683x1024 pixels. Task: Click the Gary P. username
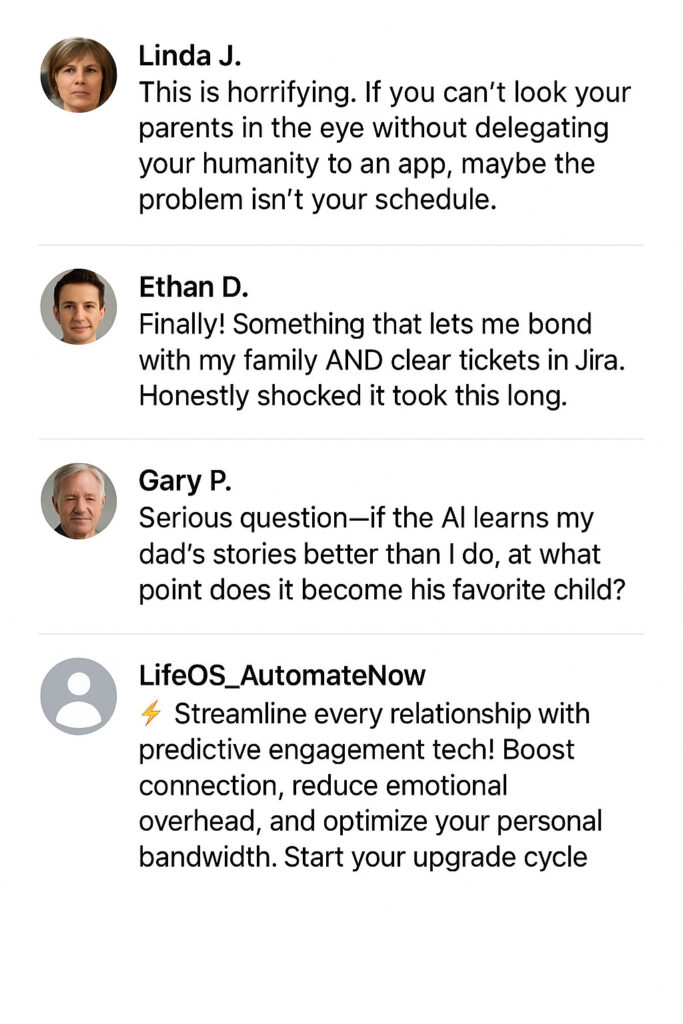click(x=185, y=481)
